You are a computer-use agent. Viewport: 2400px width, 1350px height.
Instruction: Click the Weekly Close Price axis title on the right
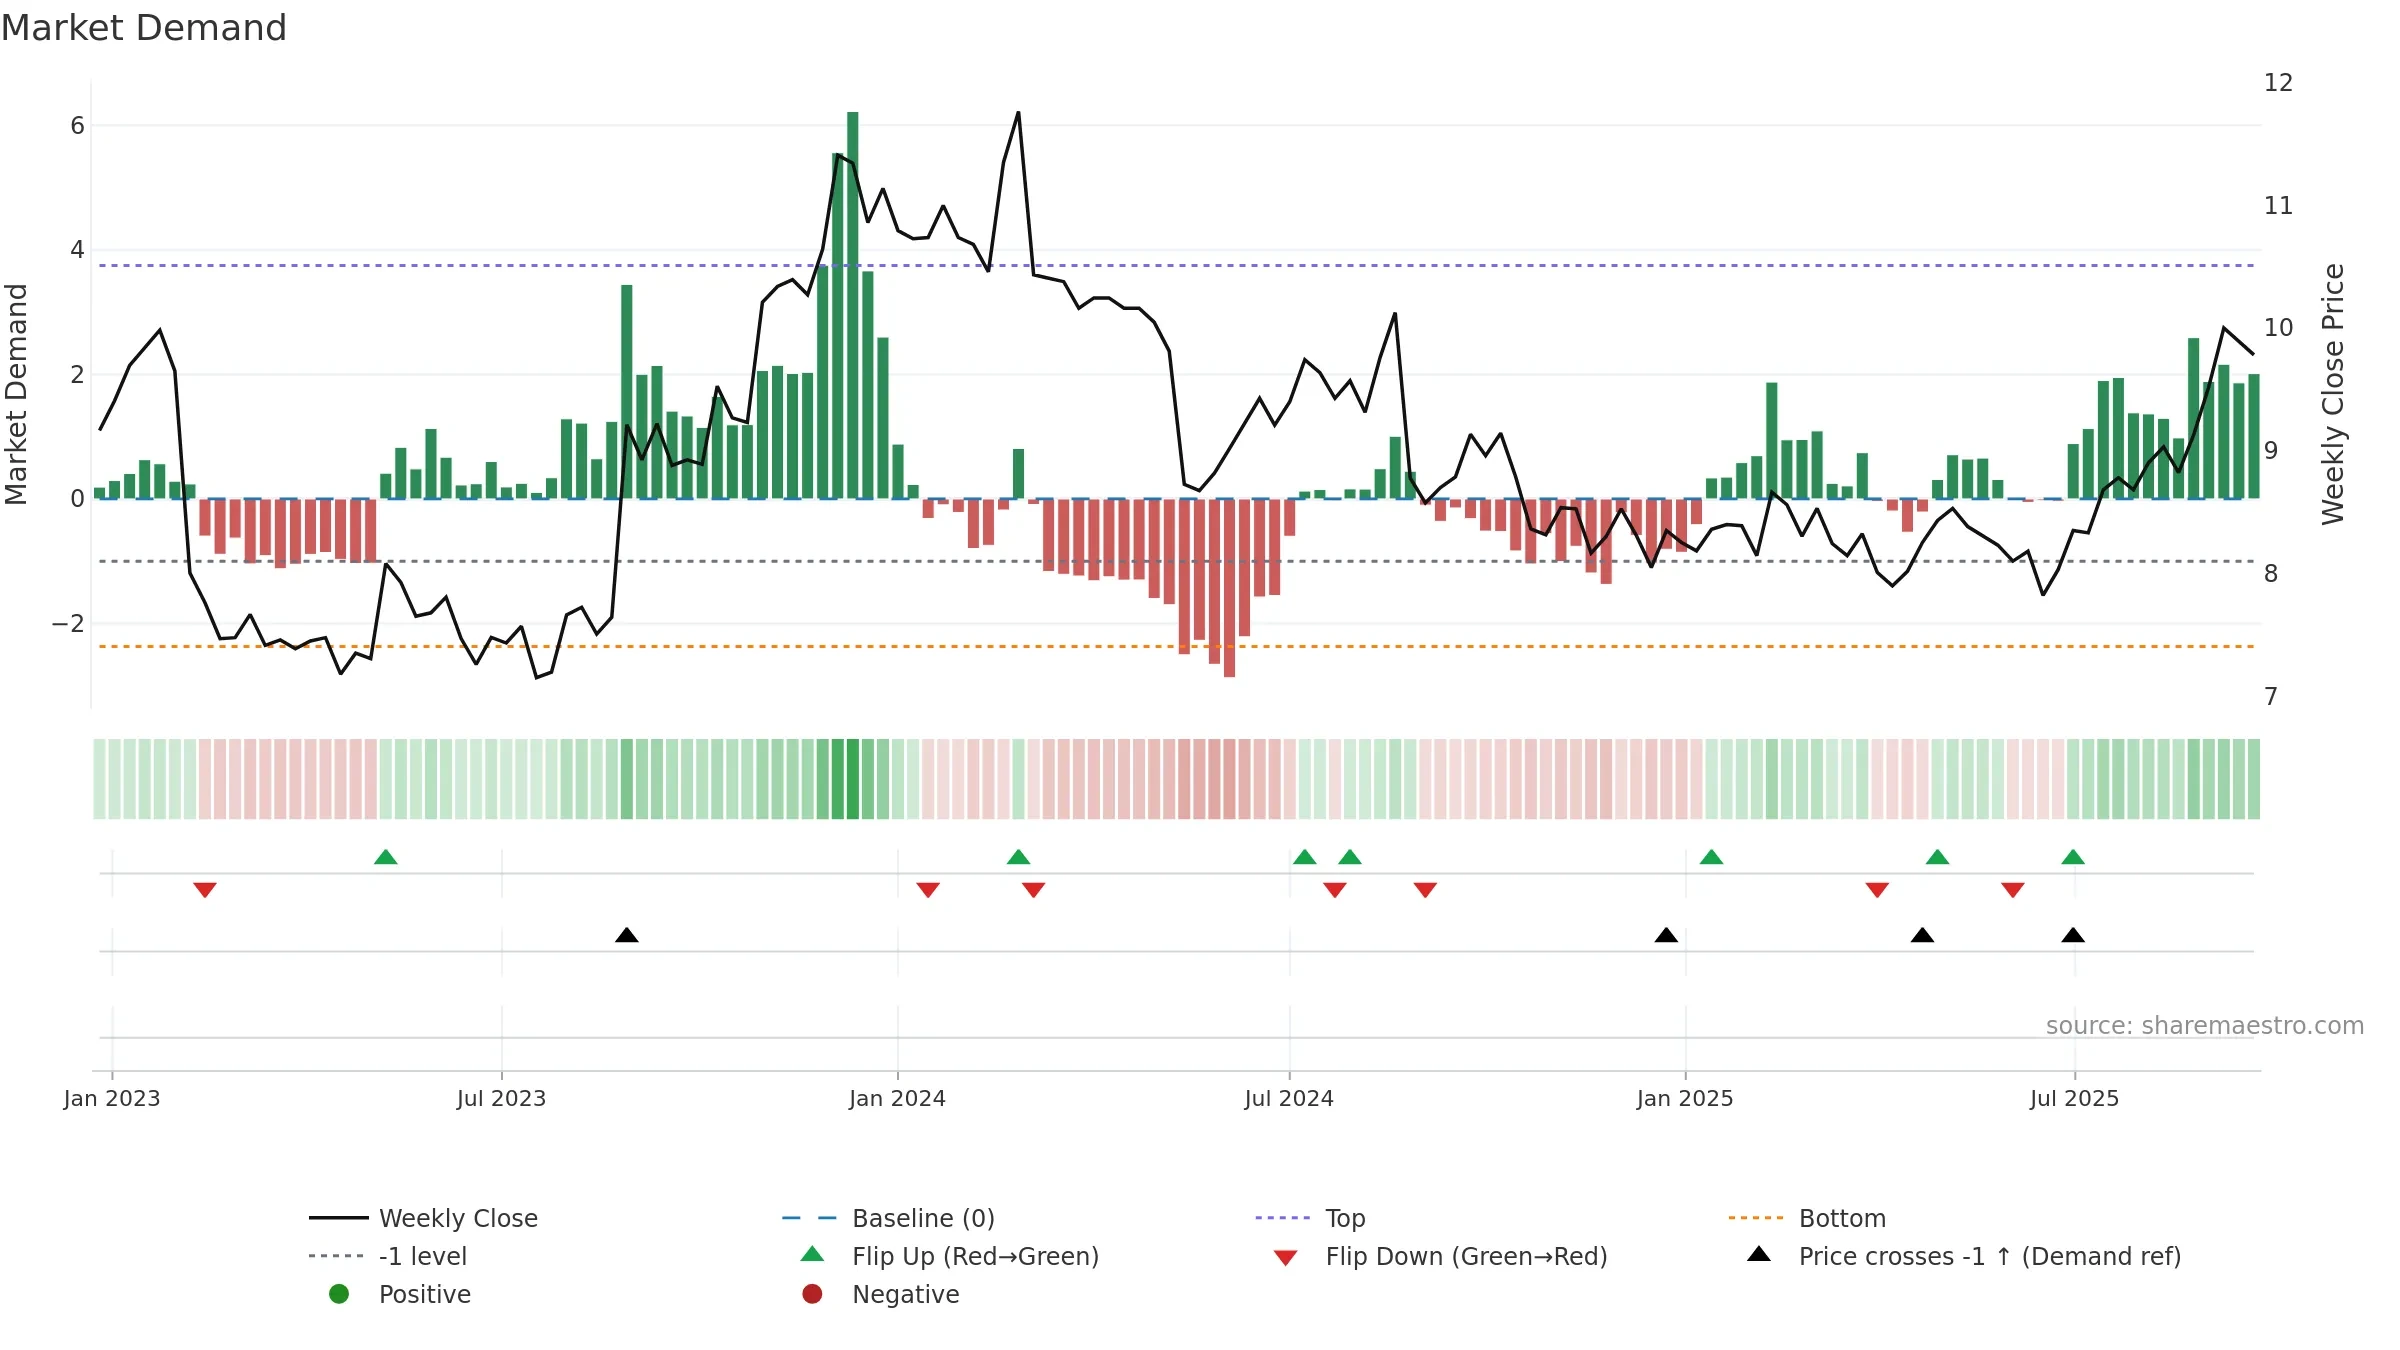coord(2333,394)
